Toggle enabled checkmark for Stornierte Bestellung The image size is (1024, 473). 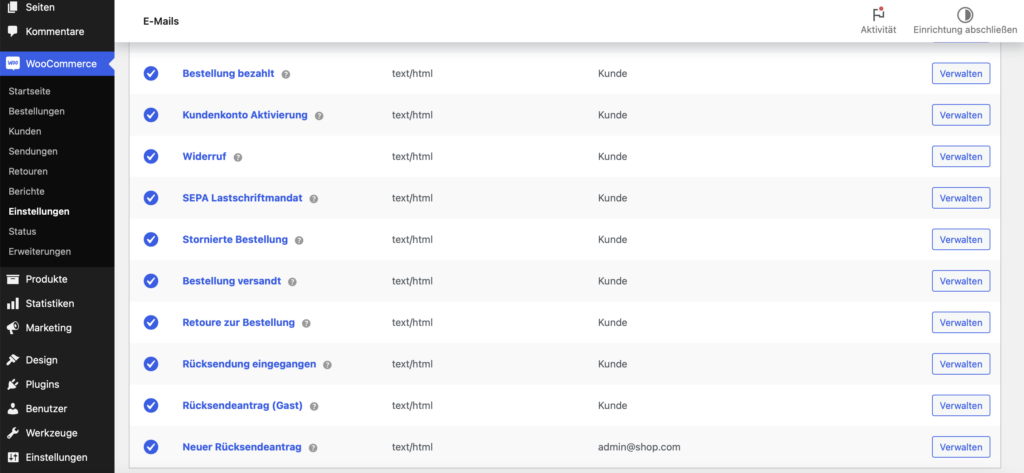click(151, 240)
